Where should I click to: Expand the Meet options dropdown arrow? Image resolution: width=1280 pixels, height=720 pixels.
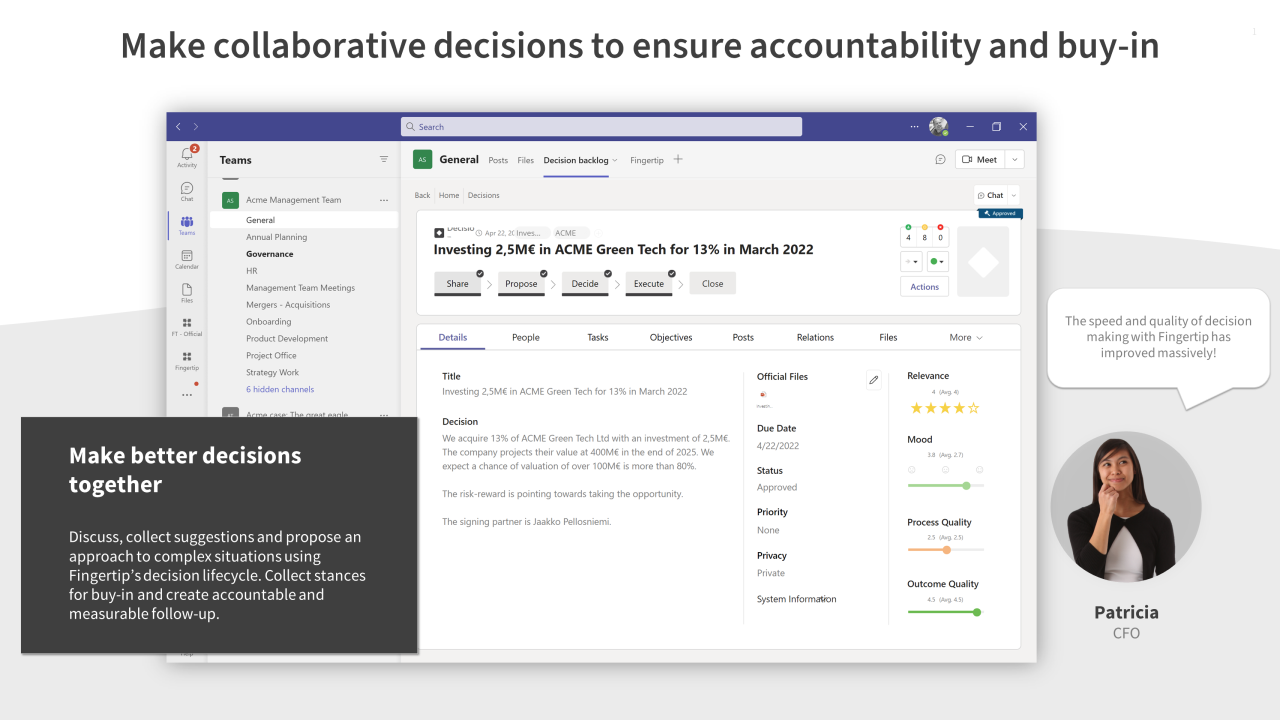(1015, 159)
